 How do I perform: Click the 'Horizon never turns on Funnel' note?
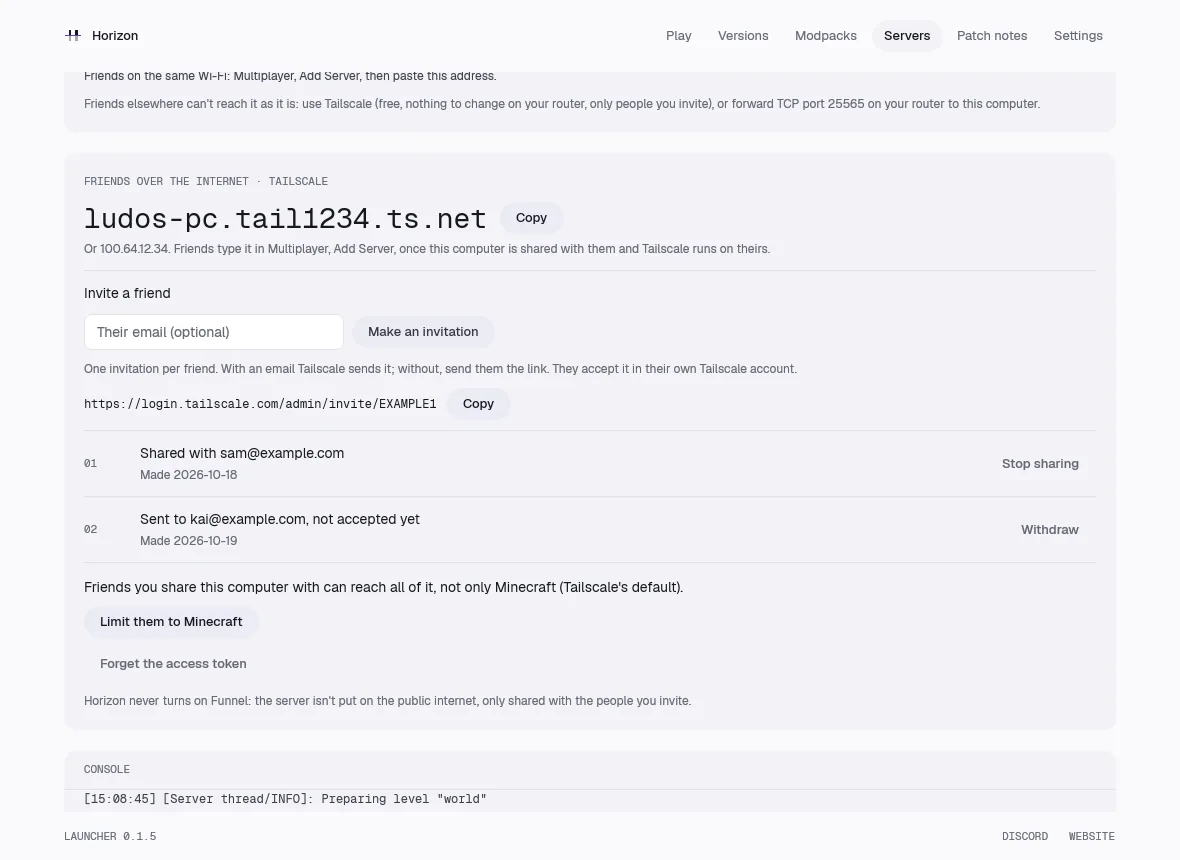pos(388,701)
